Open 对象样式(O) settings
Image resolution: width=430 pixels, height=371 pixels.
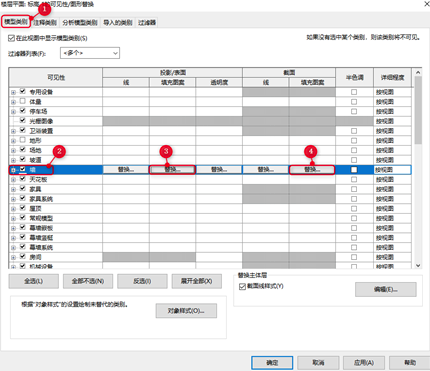tap(186, 311)
